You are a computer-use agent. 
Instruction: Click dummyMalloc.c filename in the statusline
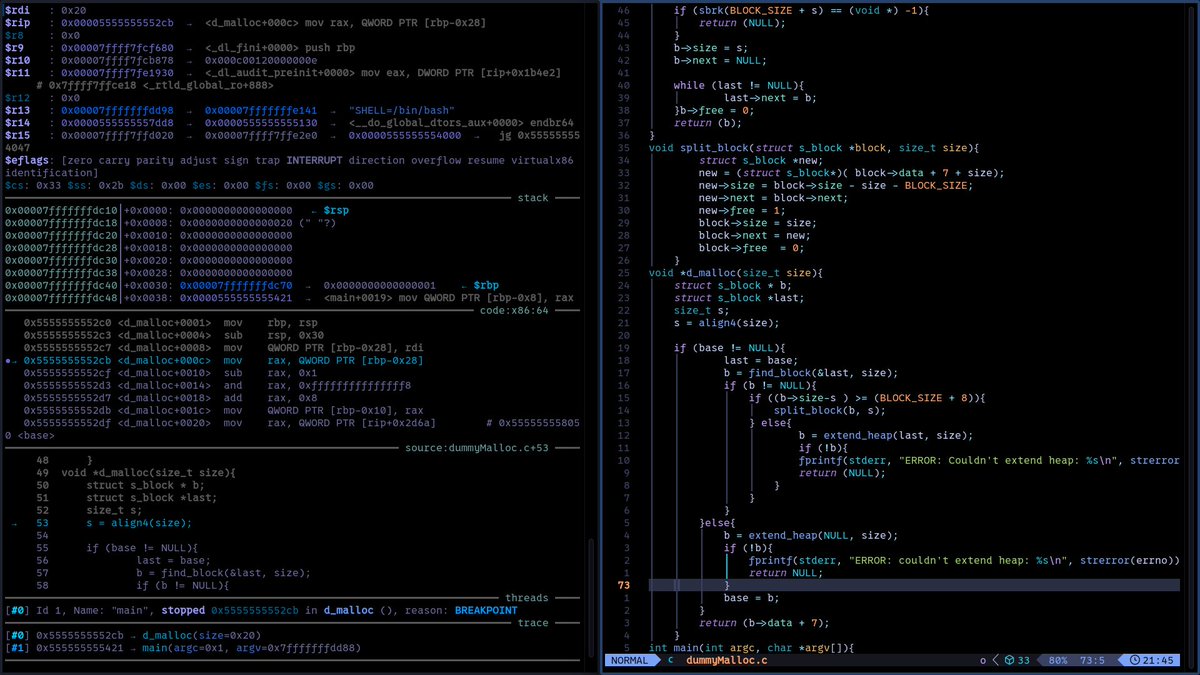pyautogui.click(x=726, y=660)
